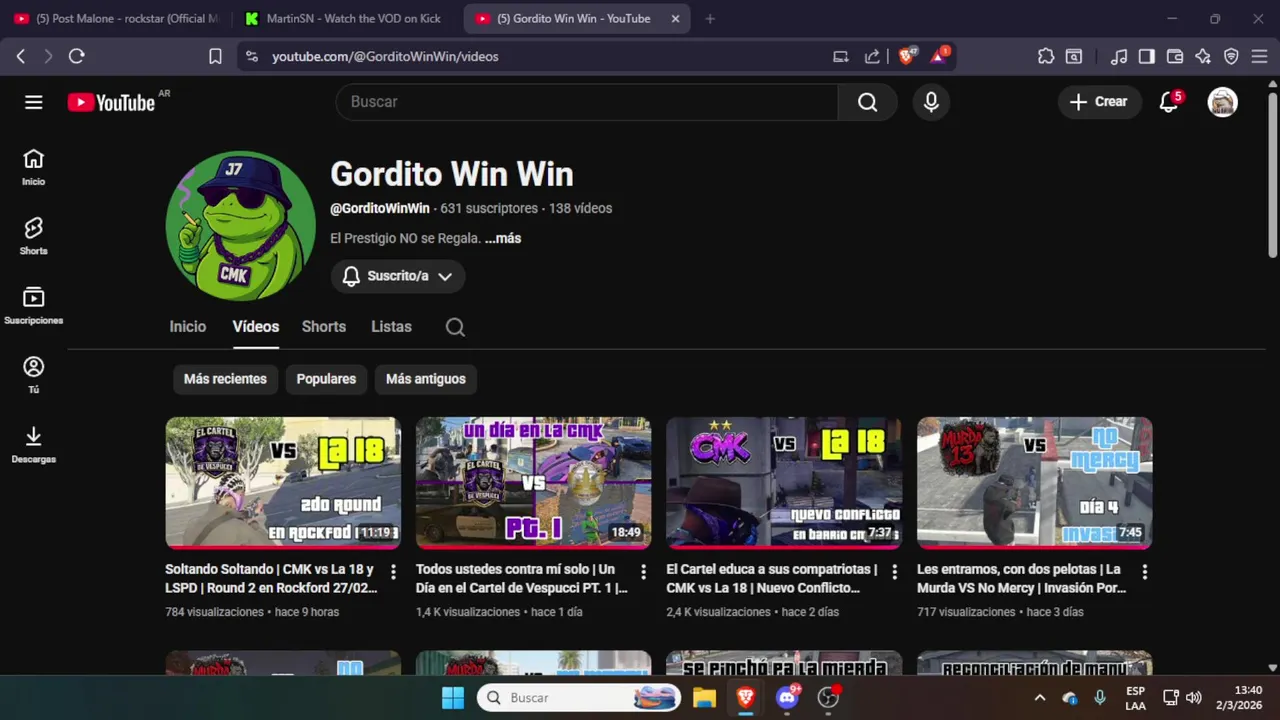Open Todos ustedes contra mí solo title
This screenshot has height=720, width=1280.
click(x=522, y=578)
